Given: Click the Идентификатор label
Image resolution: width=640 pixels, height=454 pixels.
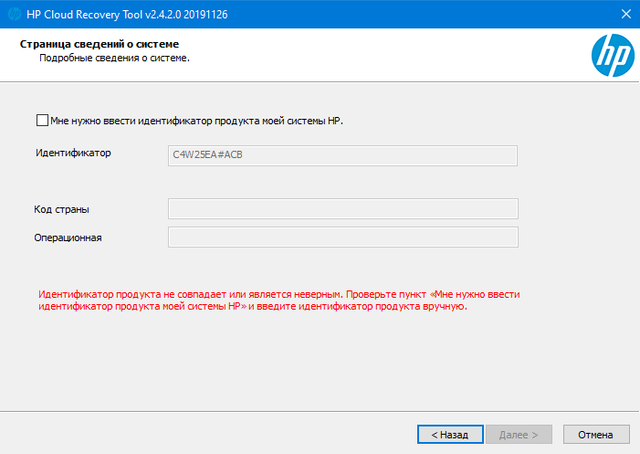Looking at the screenshot, I should pyautogui.click(x=73, y=153).
